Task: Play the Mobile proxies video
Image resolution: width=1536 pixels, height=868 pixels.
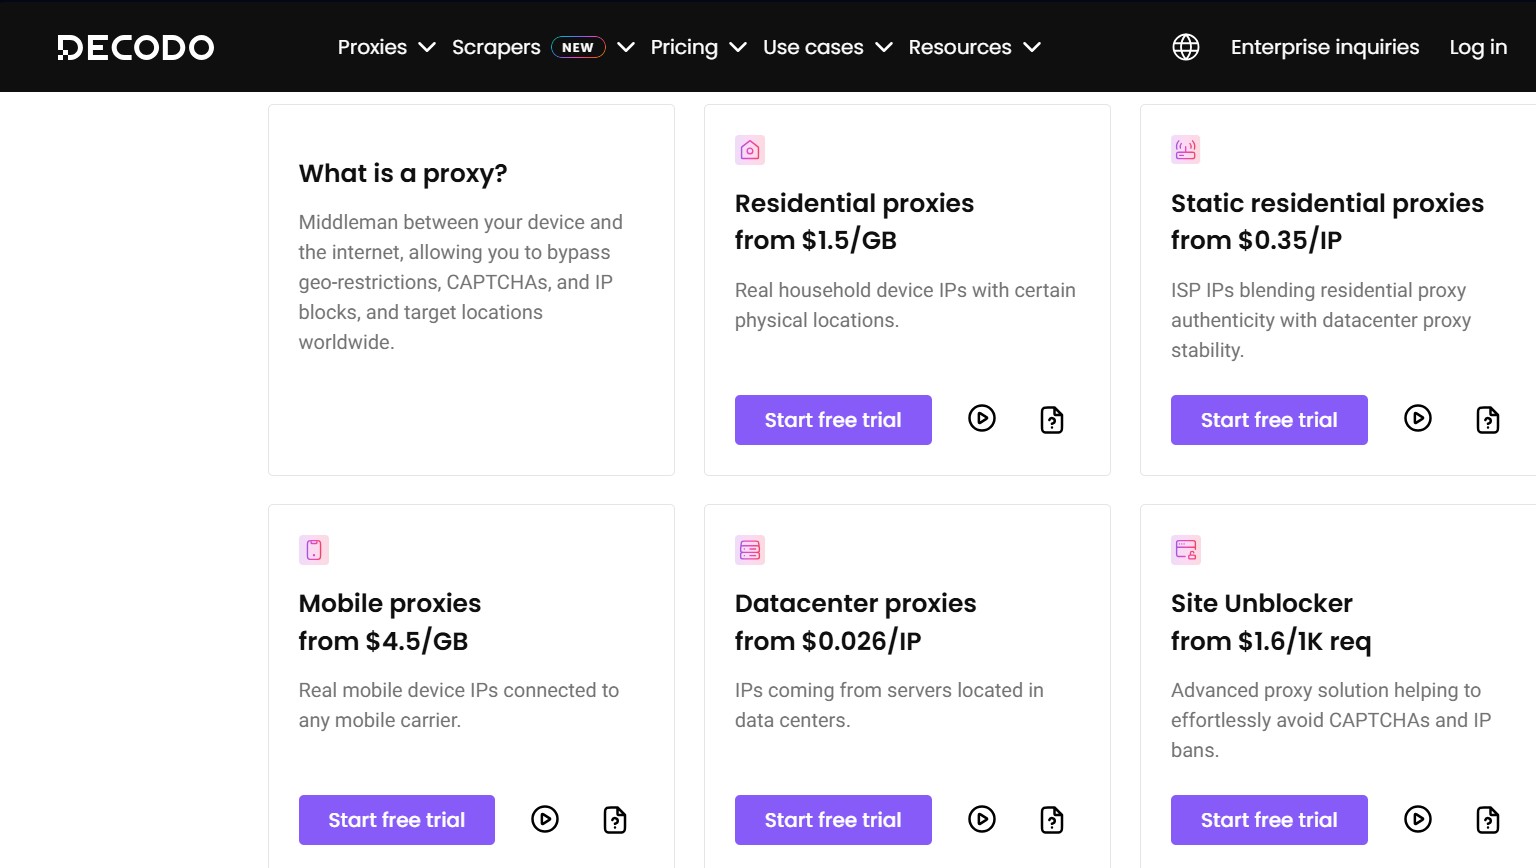Action: pos(545,820)
